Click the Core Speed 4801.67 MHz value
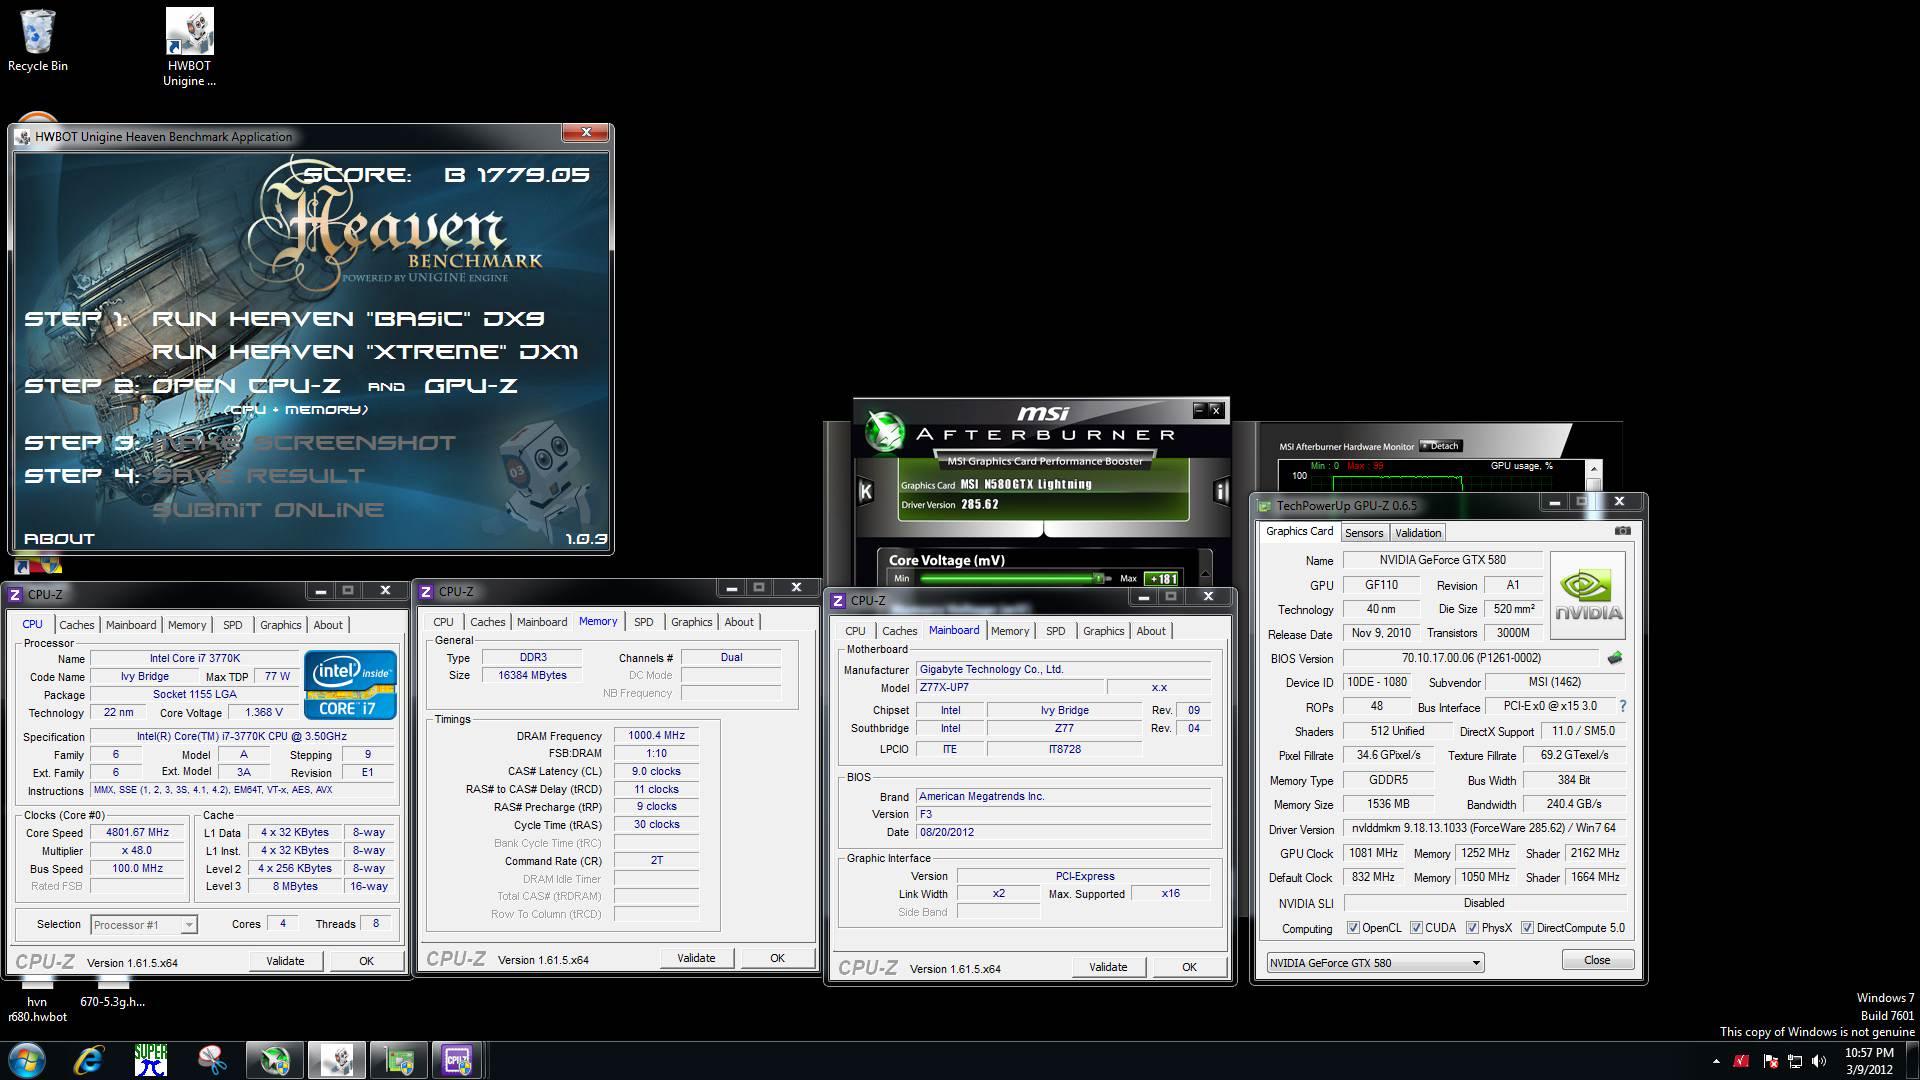 pos(138,832)
